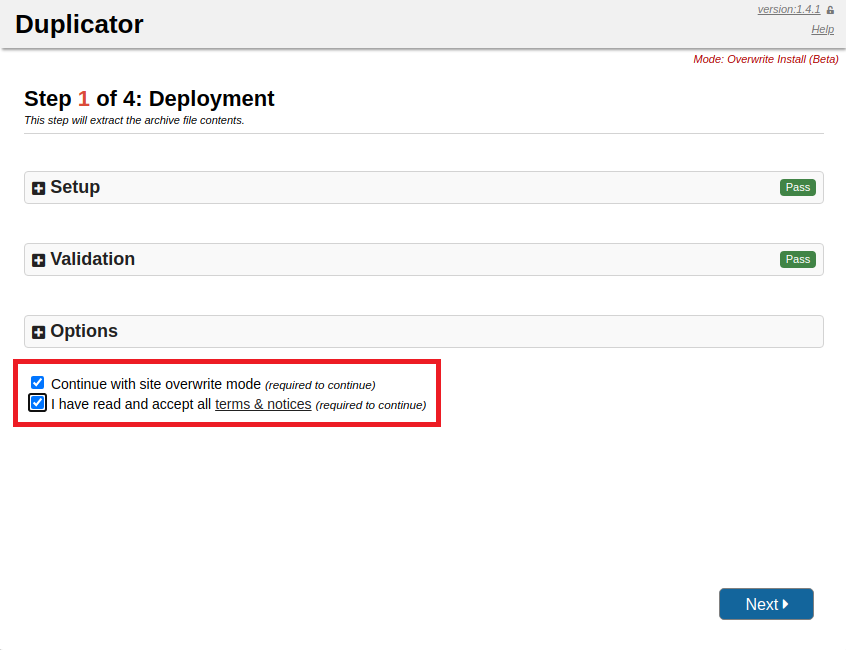Open the terms & notices link

tap(263, 404)
